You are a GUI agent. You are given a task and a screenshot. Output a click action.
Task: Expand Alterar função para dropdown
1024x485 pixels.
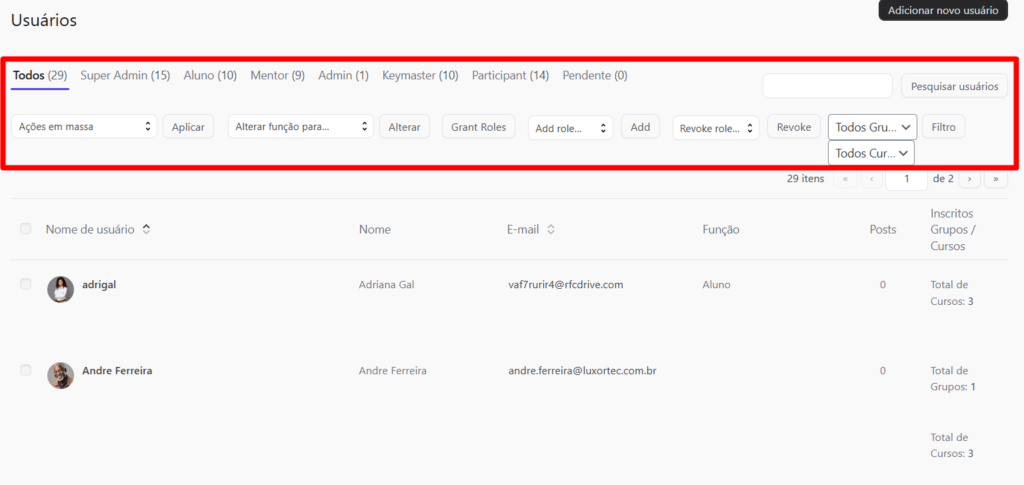coord(300,127)
